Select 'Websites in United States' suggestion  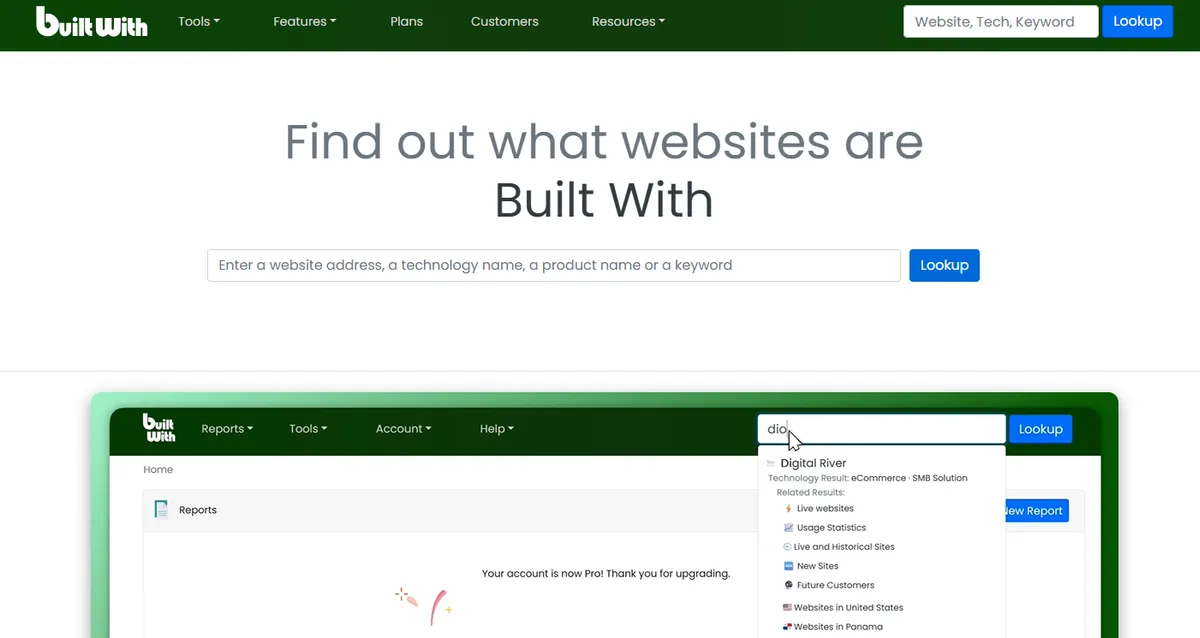pyautogui.click(x=848, y=608)
